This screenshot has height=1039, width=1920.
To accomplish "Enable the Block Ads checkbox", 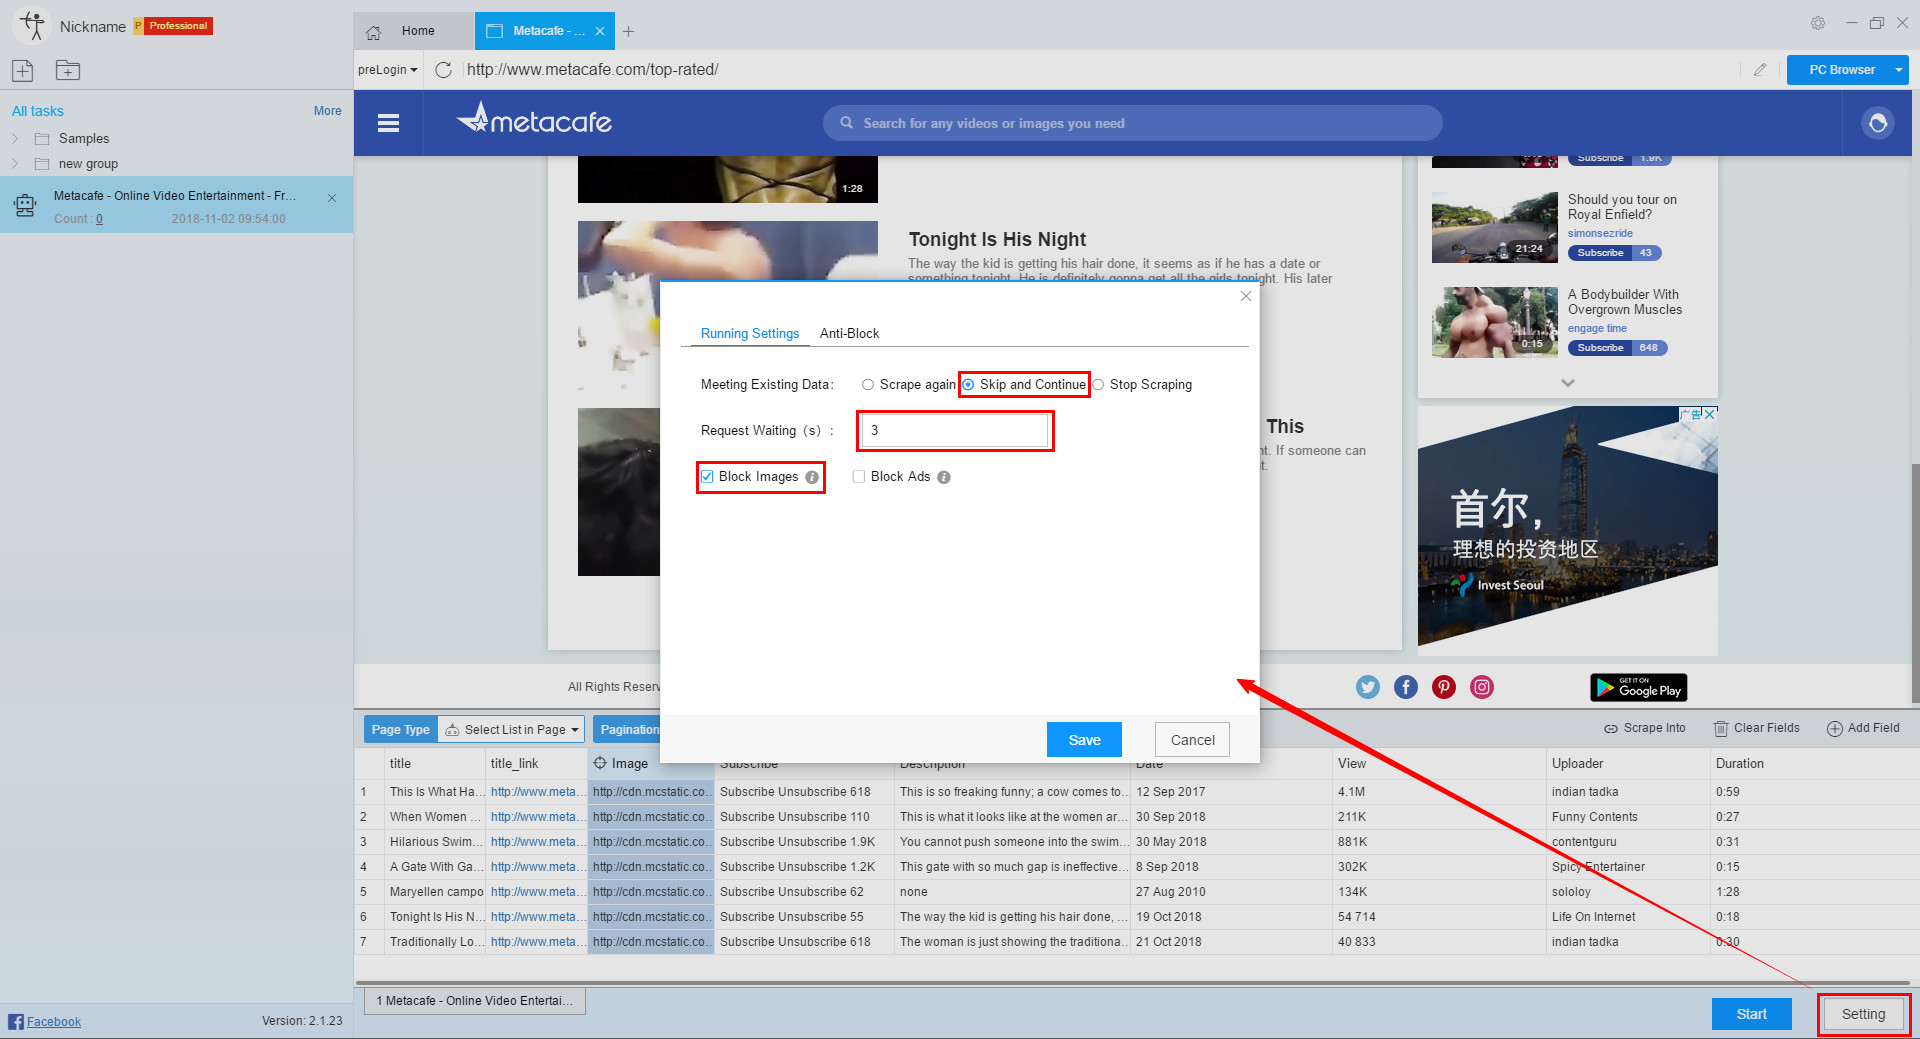I will point(859,477).
